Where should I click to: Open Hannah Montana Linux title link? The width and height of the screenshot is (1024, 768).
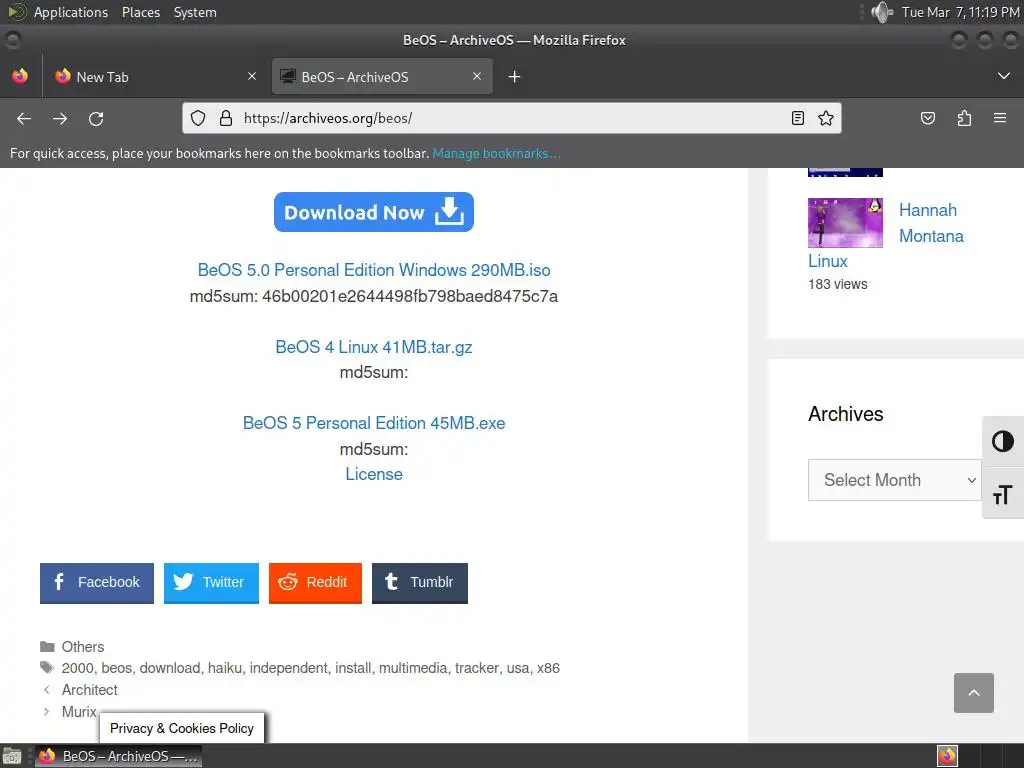pyautogui.click(x=931, y=223)
